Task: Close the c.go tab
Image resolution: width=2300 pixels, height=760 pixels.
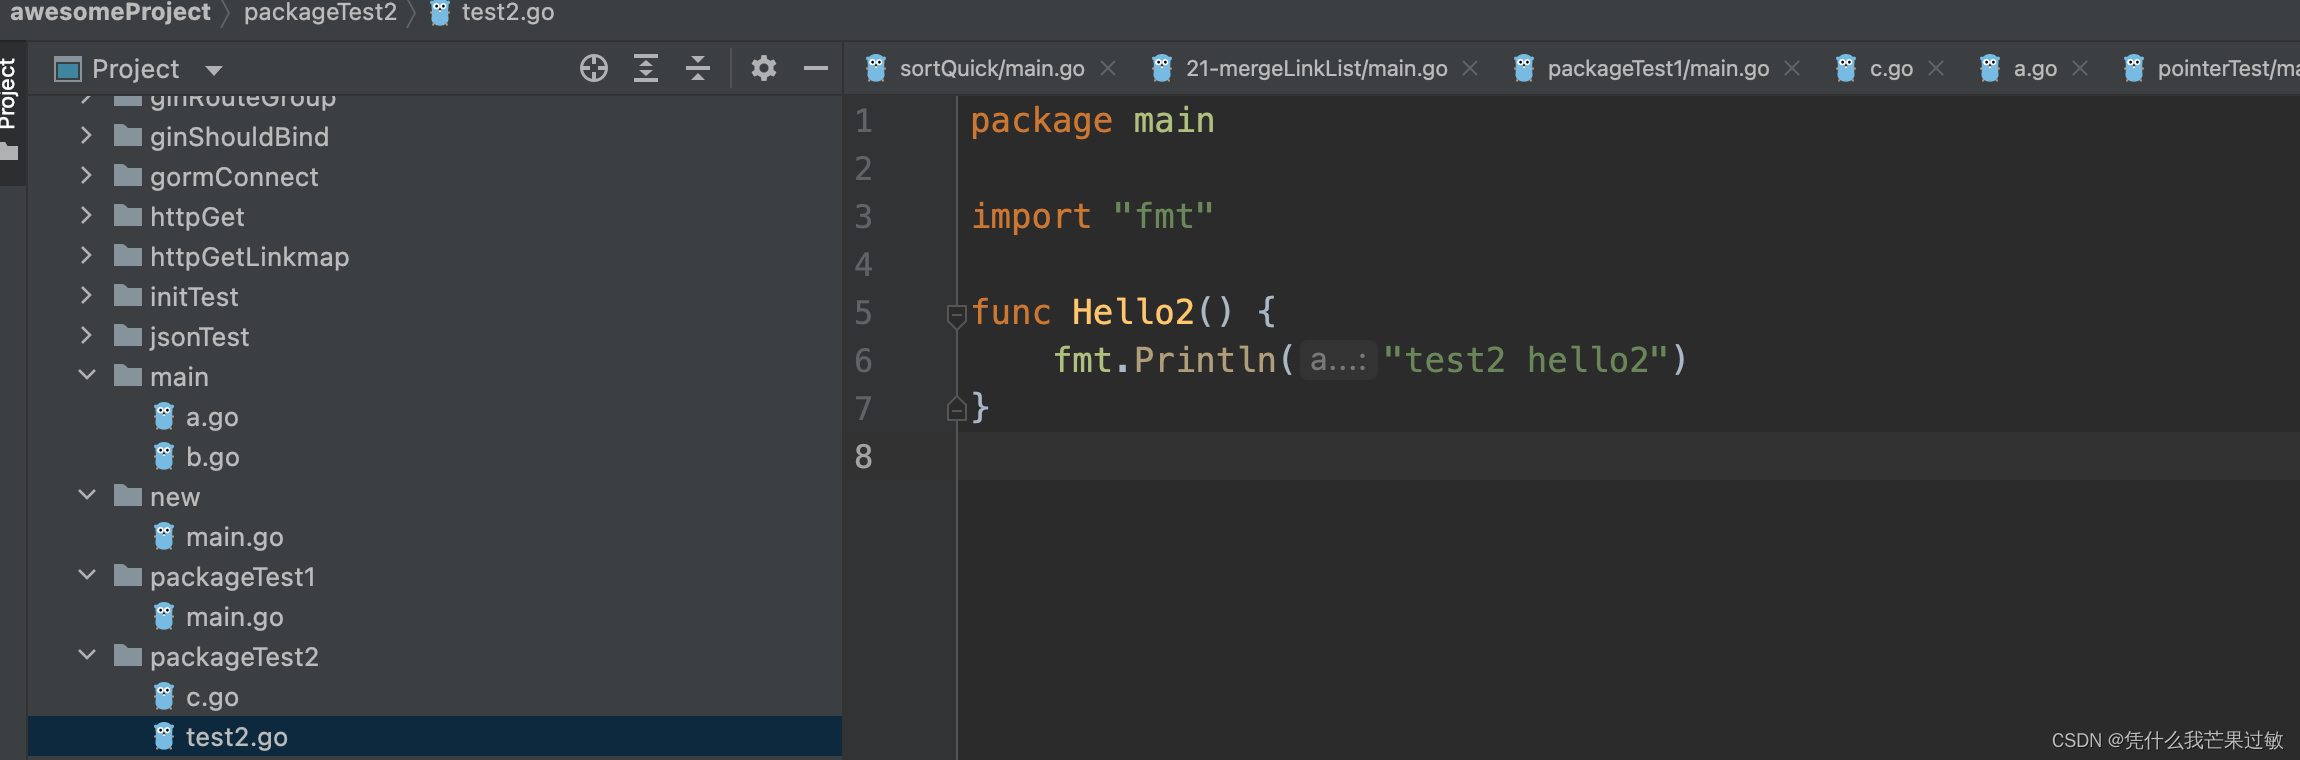Action: point(1936,68)
